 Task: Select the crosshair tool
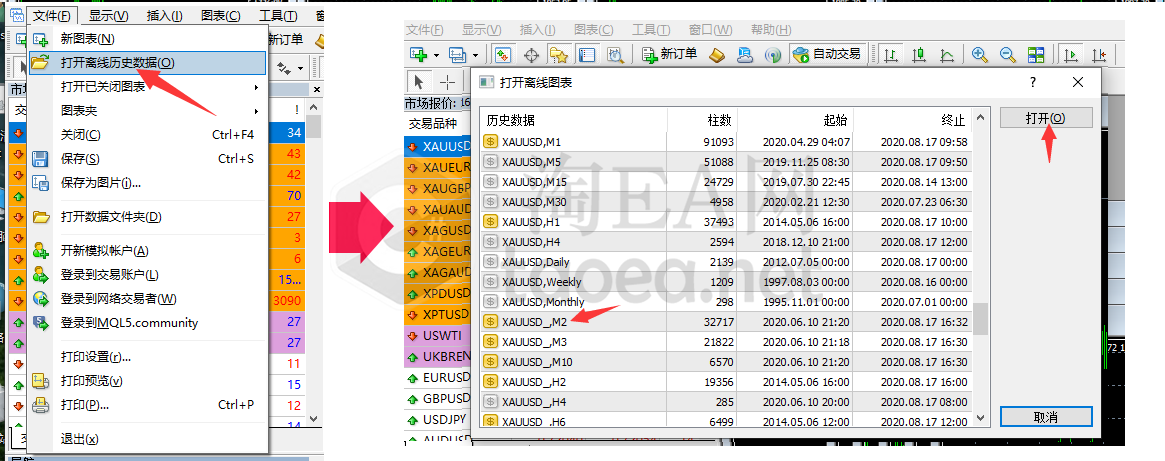coord(447,81)
